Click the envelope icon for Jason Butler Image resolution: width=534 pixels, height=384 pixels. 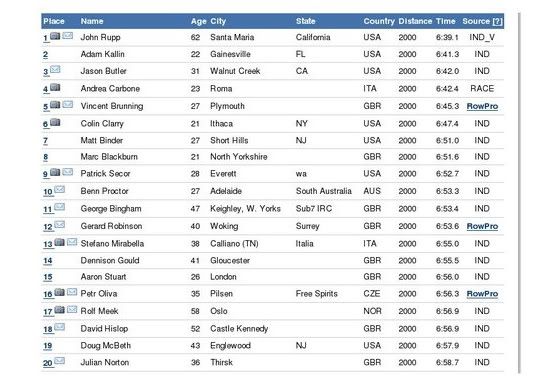pos(55,69)
